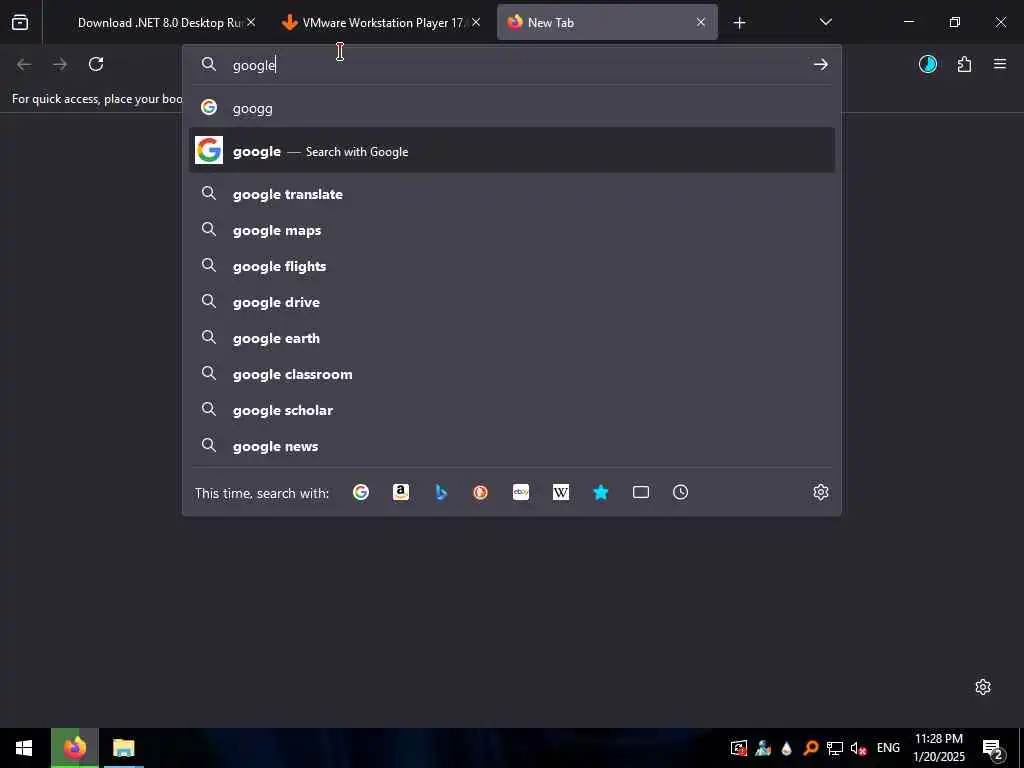Click the magnifier tray icon in the taskbar
Screen dimensions: 1024x768
pyautogui.click(x=810, y=748)
